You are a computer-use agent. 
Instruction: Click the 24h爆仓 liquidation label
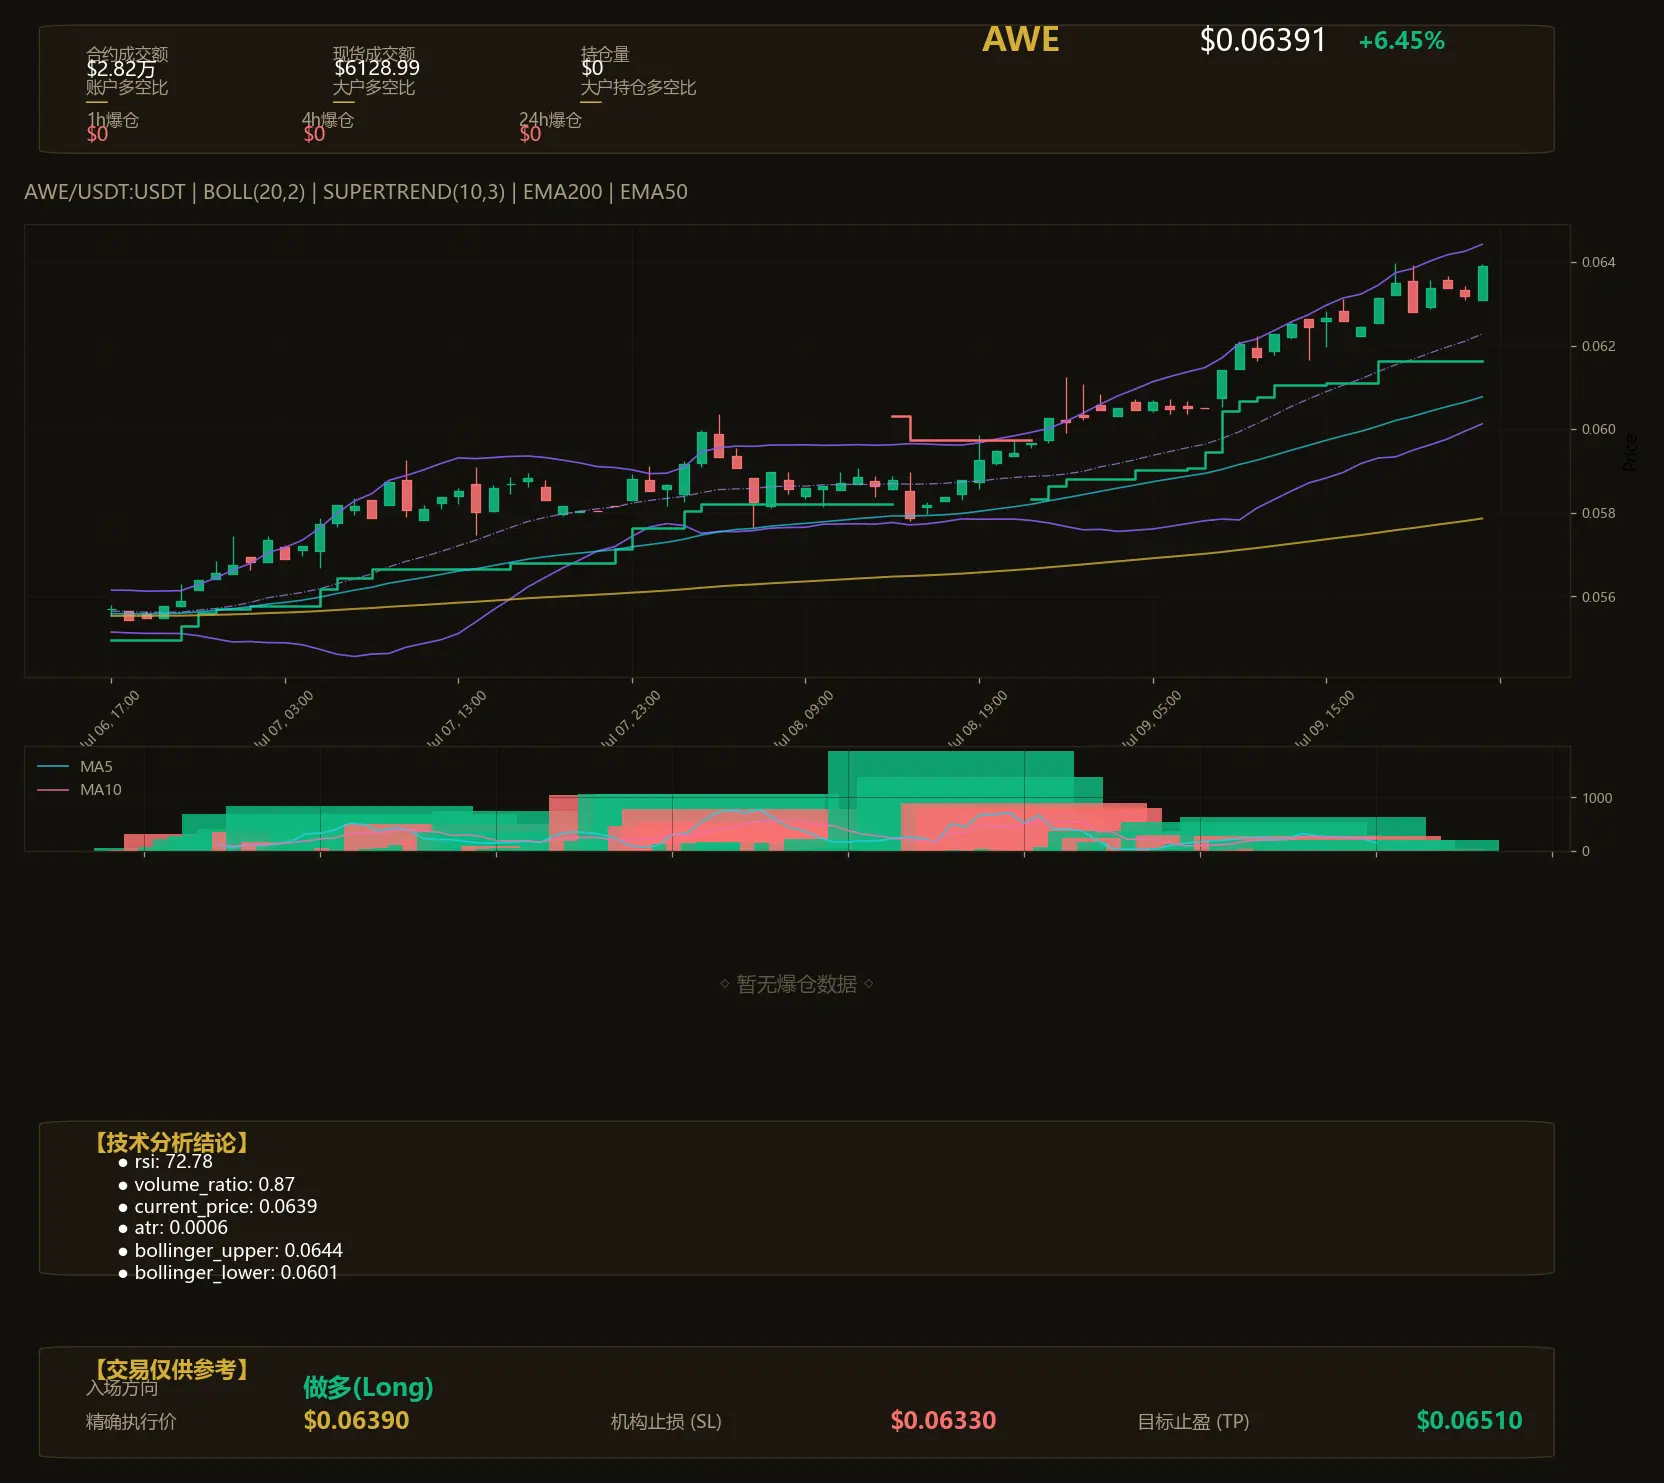550,120
